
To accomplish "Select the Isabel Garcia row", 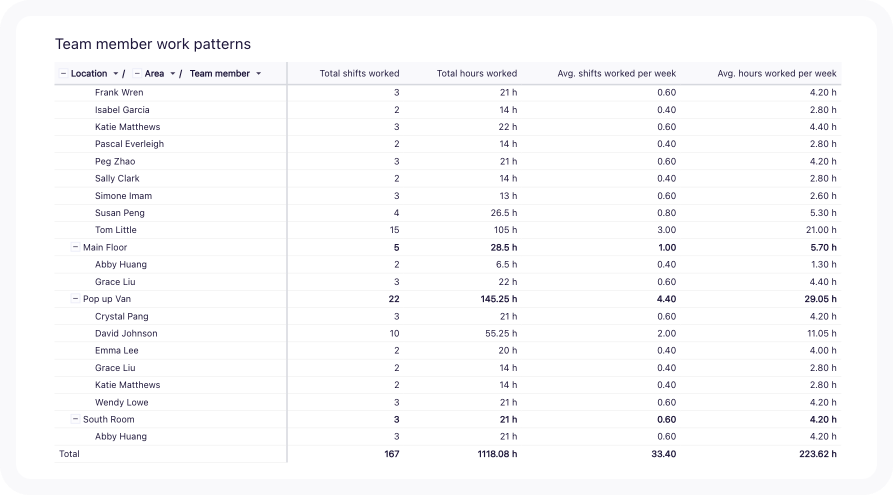I will (x=448, y=109).
